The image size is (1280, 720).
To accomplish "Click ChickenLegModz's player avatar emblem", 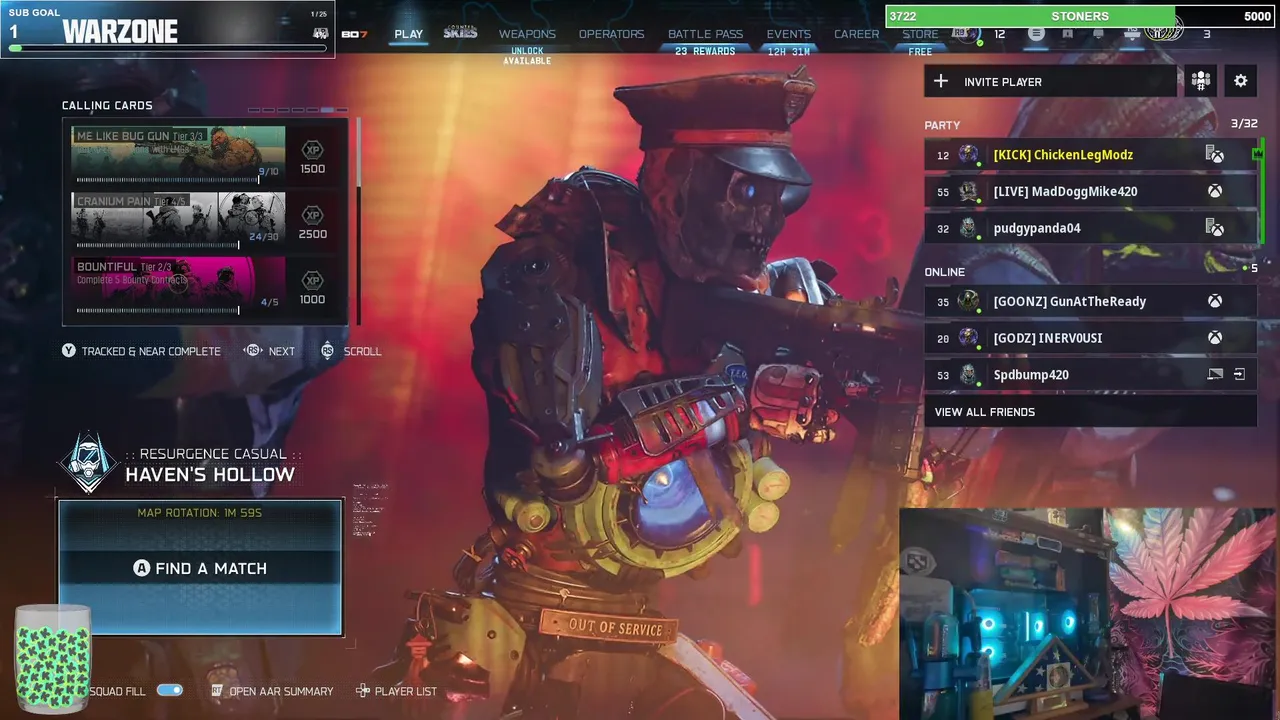I will point(968,154).
